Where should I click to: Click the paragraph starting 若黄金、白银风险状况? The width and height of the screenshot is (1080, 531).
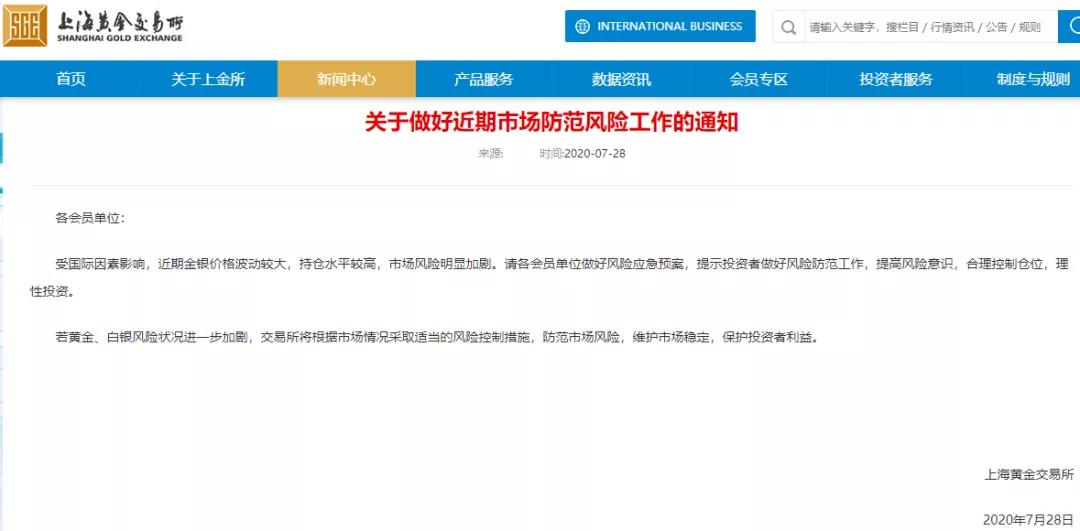pos(438,338)
